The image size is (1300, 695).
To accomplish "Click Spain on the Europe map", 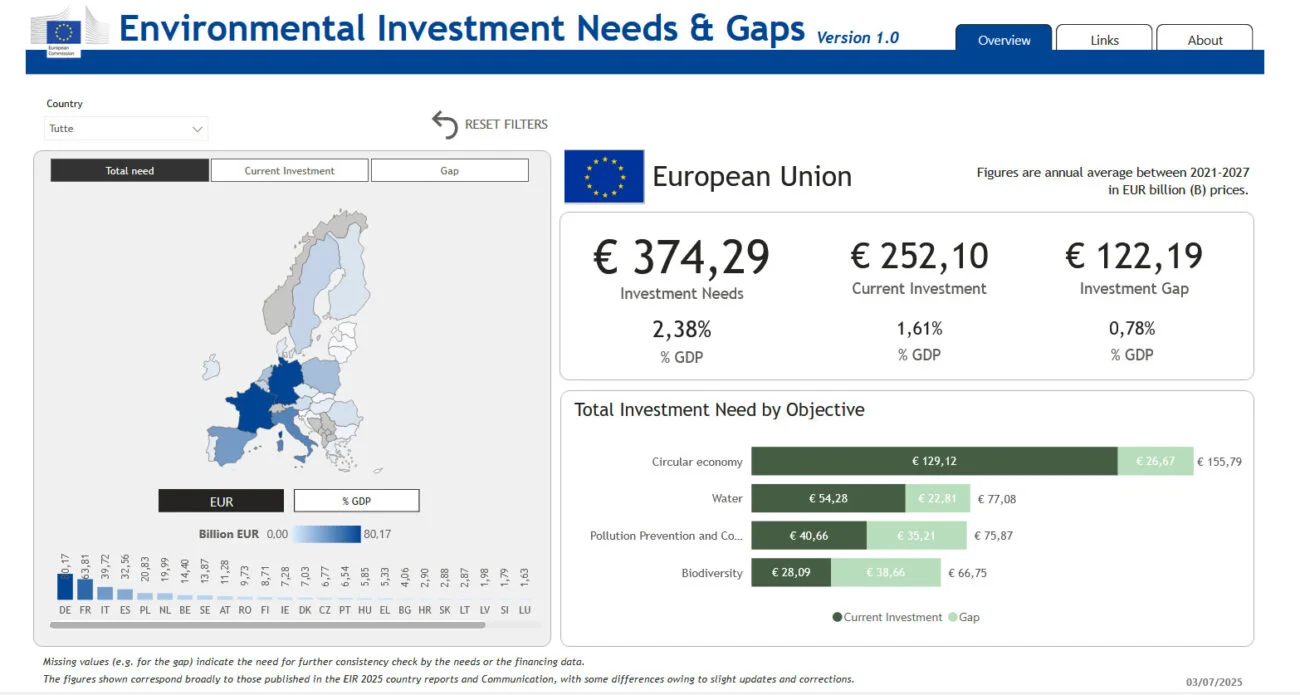I will (x=233, y=442).
